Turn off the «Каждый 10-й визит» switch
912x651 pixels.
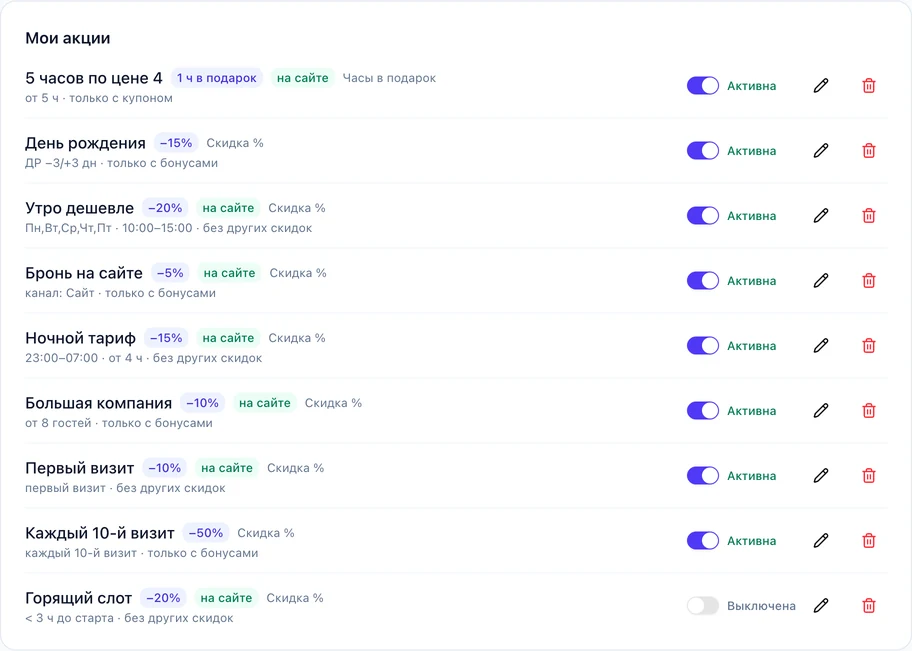tap(703, 540)
